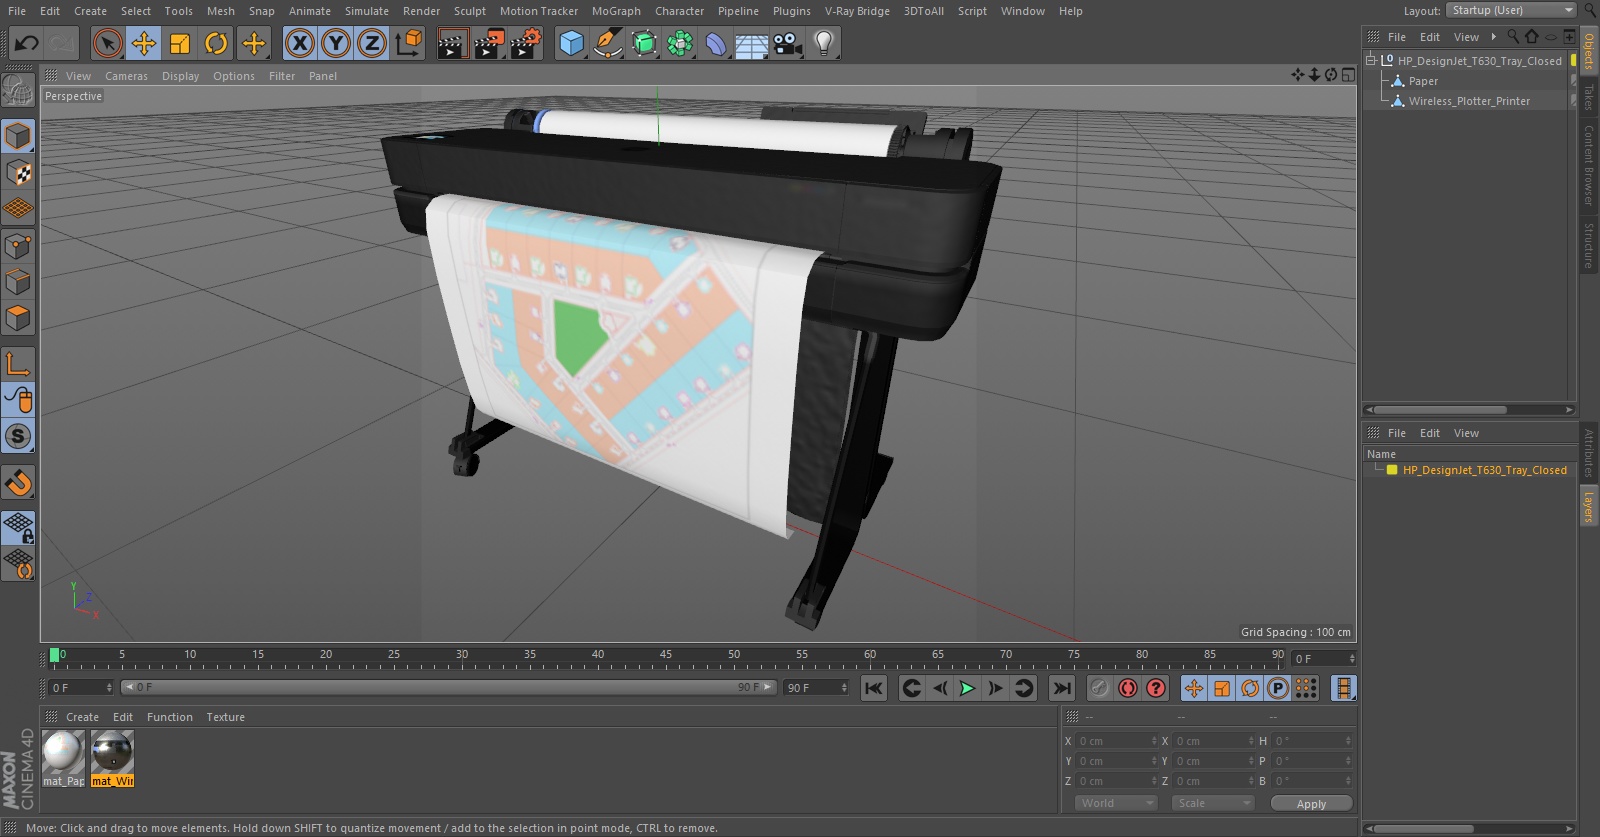1600x837 pixels.
Task: Select the Live Selection tool
Action: tap(108, 43)
